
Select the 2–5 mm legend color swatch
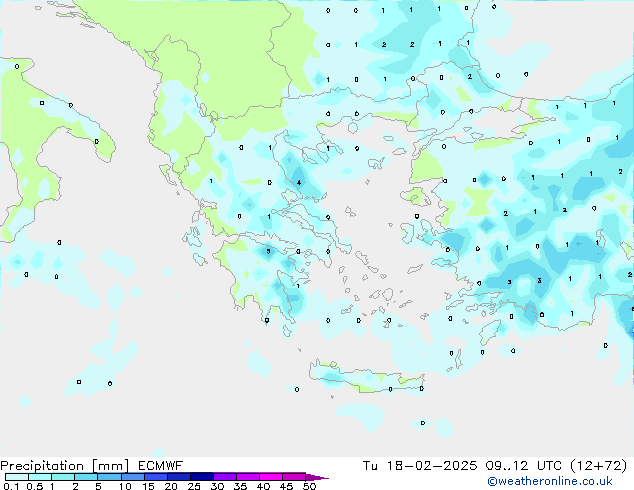coord(86,477)
